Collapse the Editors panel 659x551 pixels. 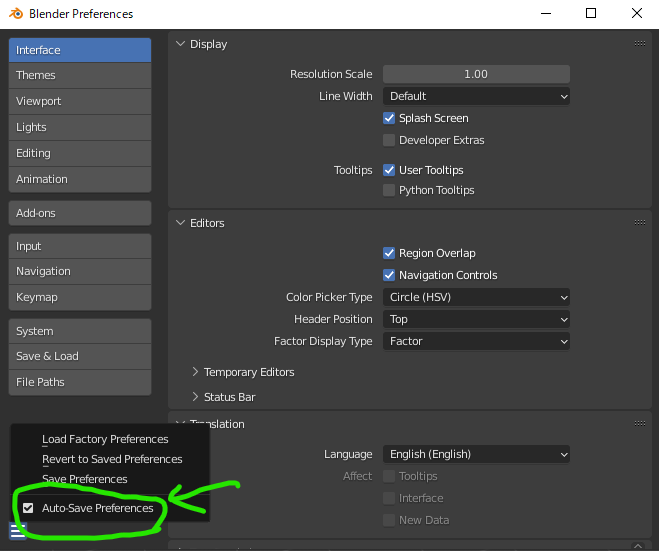click(180, 223)
